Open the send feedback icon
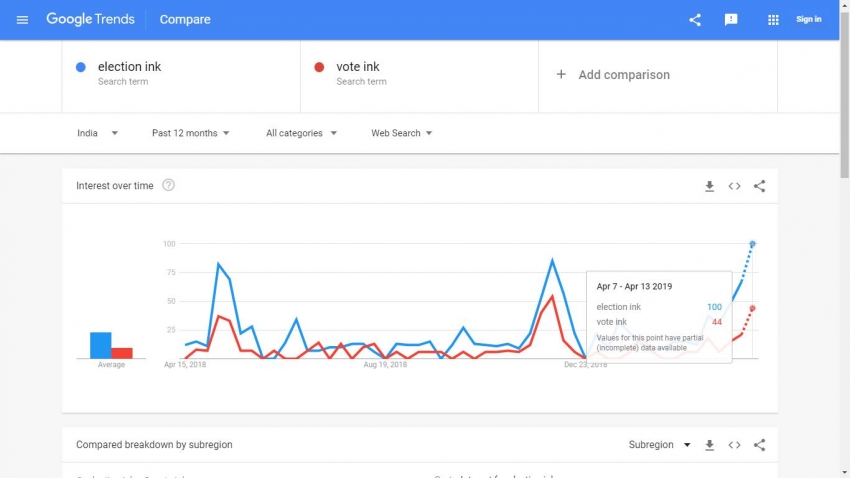Image resolution: width=850 pixels, height=478 pixels. (x=731, y=20)
